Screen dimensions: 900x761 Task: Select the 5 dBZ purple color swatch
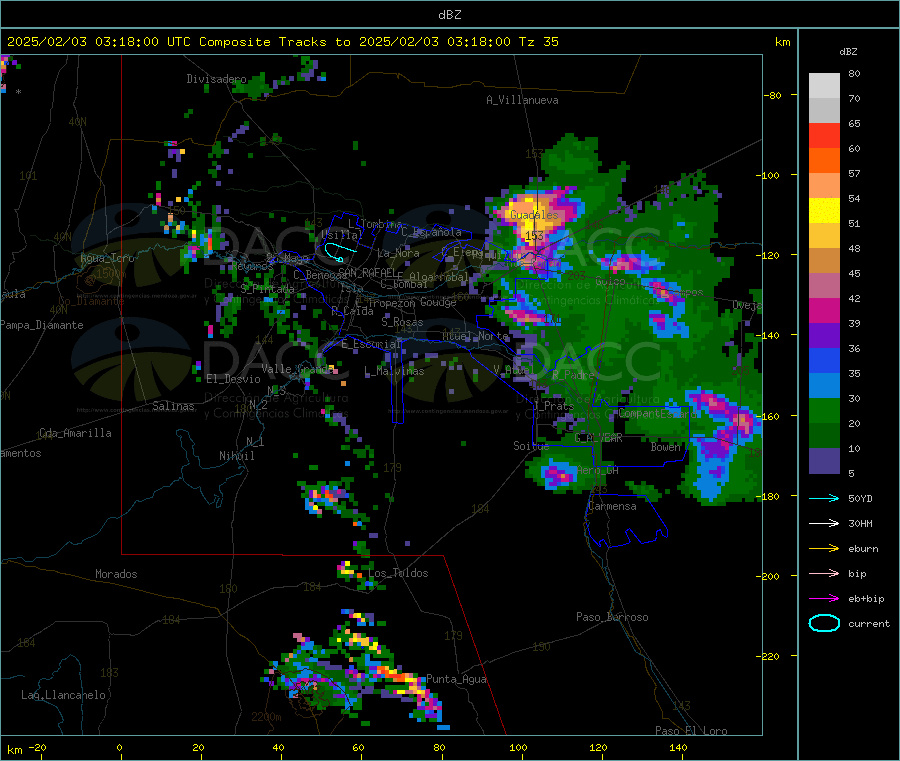click(824, 461)
